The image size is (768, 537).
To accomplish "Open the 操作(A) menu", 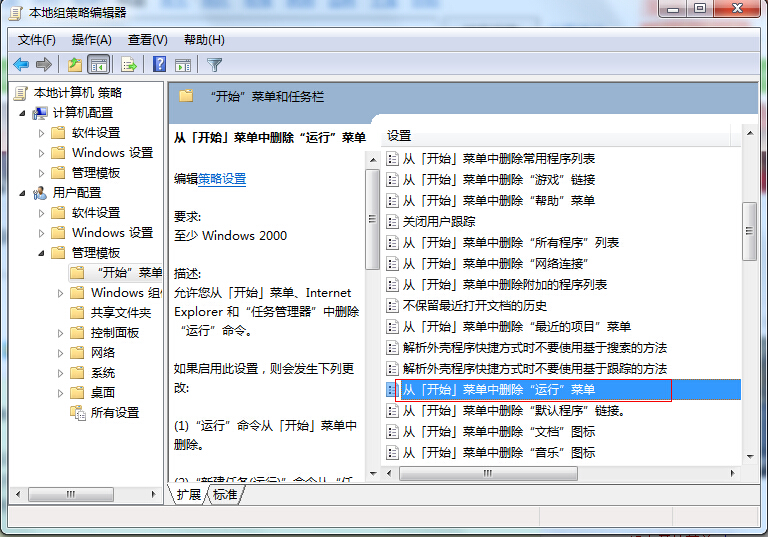I will click(x=91, y=39).
